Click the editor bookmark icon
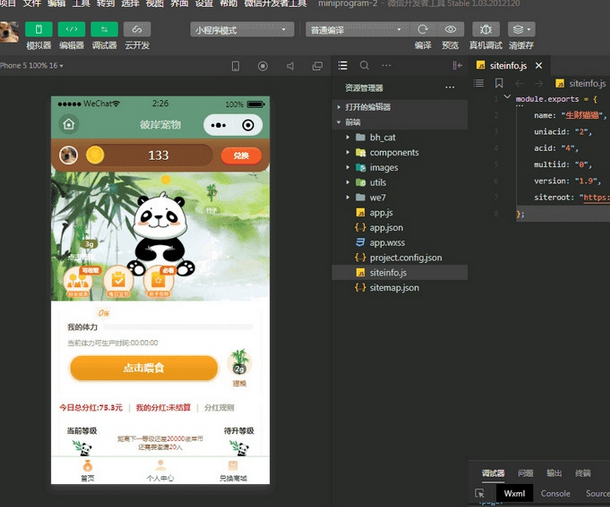610x507 pixels. pyautogui.click(x=499, y=83)
